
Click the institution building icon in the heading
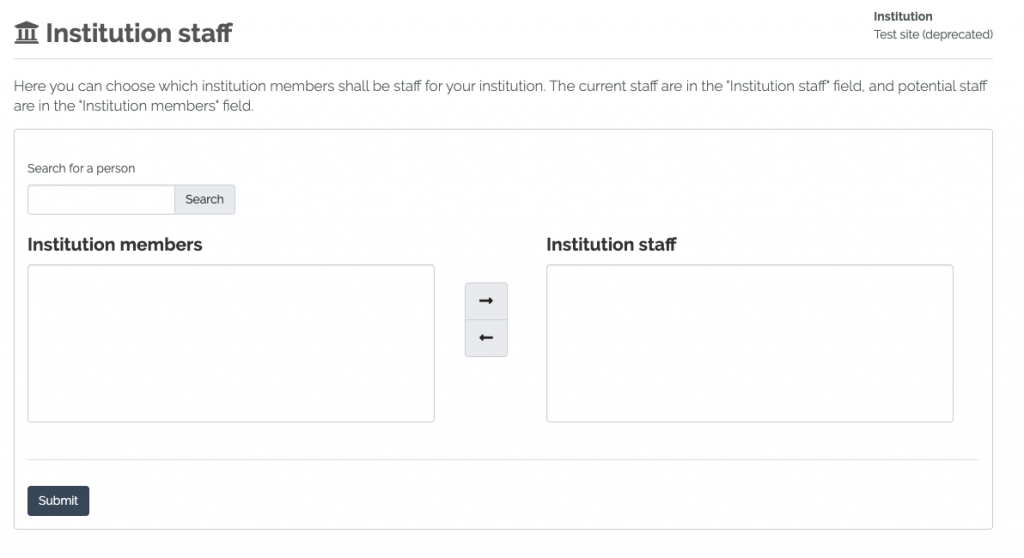[x=26, y=34]
